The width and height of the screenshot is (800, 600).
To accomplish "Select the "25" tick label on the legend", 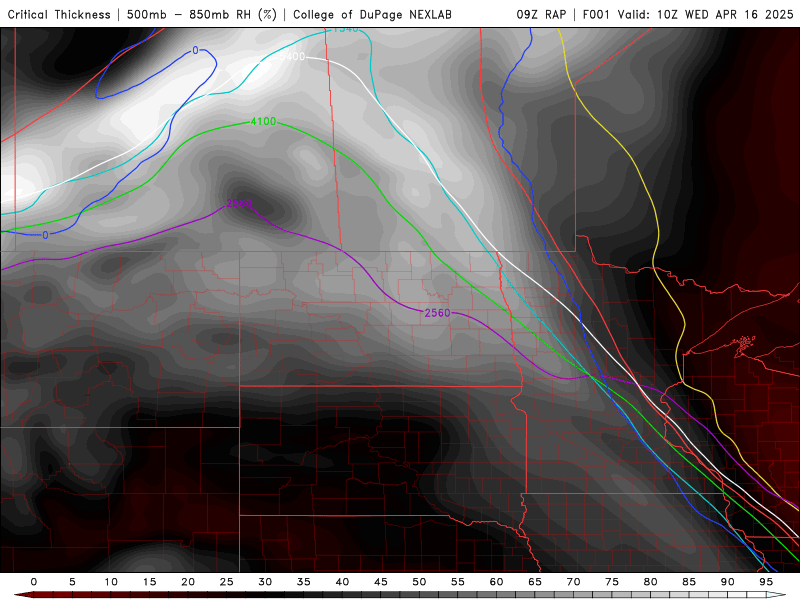I will pyautogui.click(x=227, y=582).
